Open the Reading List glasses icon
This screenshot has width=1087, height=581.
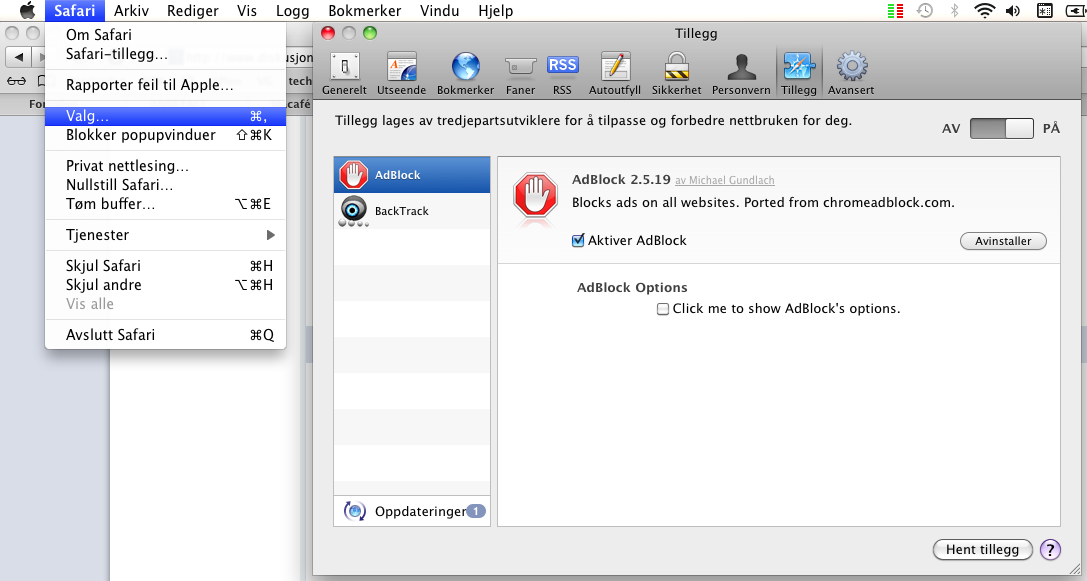[16, 81]
